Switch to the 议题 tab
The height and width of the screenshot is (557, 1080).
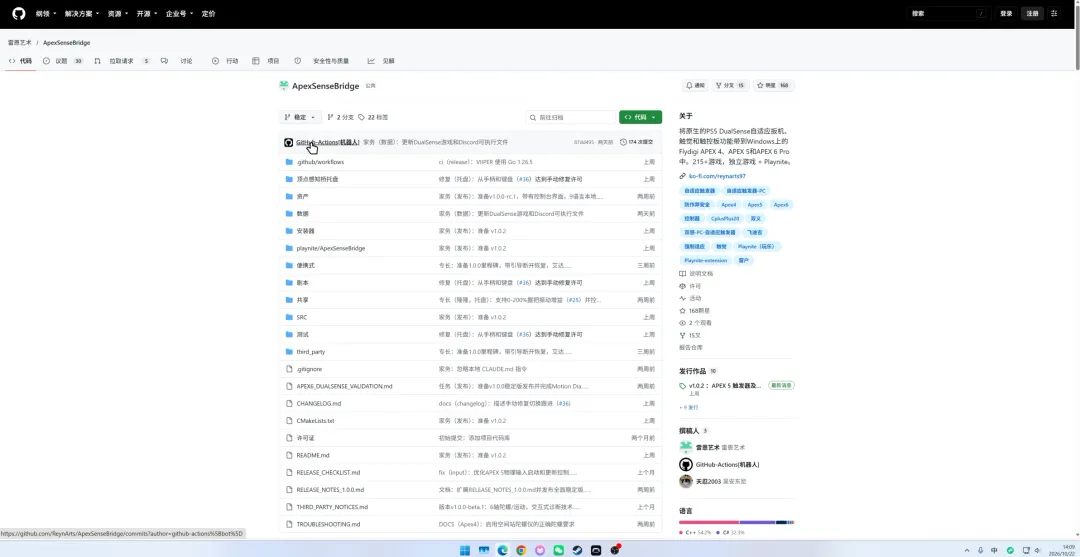(63, 61)
